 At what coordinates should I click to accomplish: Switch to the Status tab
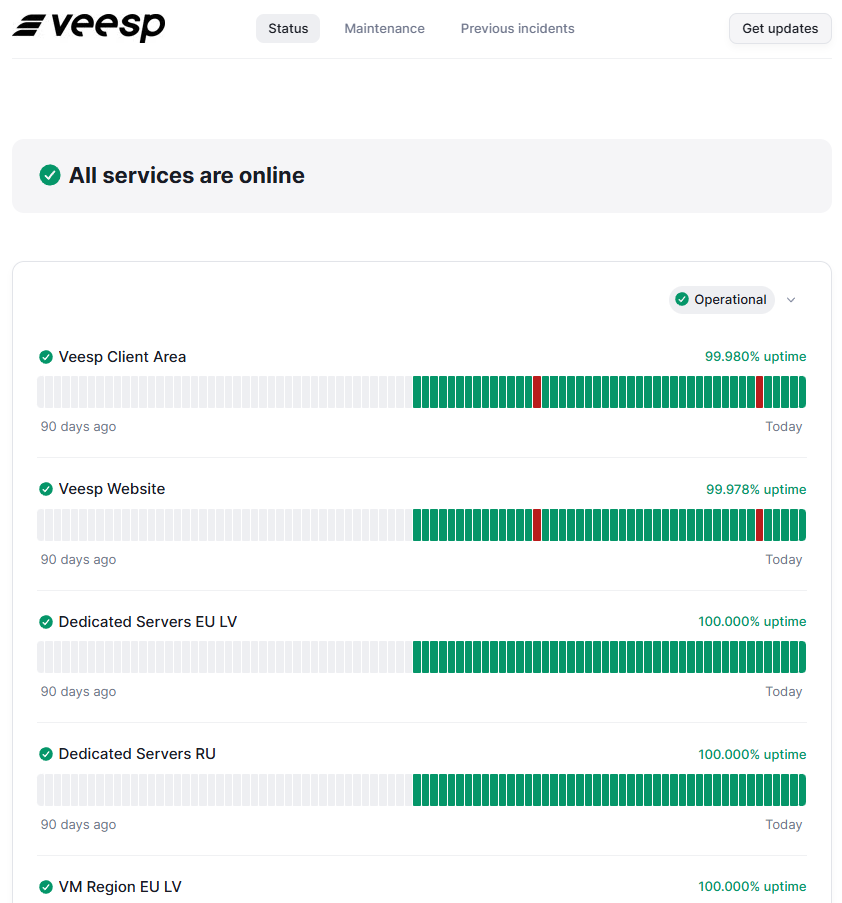[288, 29]
